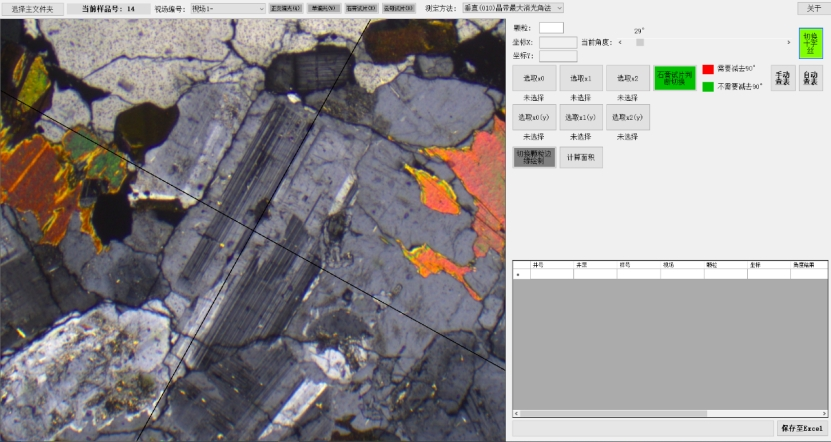Click the 选取x0(y) button
The height and width of the screenshot is (442, 831).
pos(533,117)
